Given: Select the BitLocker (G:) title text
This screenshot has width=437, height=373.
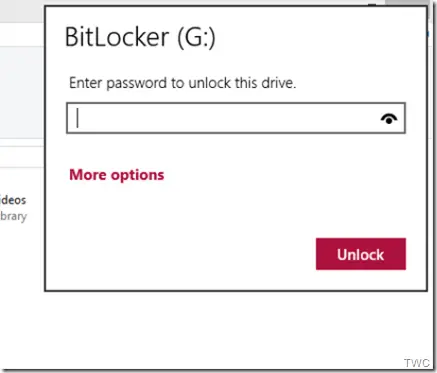Looking at the screenshot, I should coord(140,37).
